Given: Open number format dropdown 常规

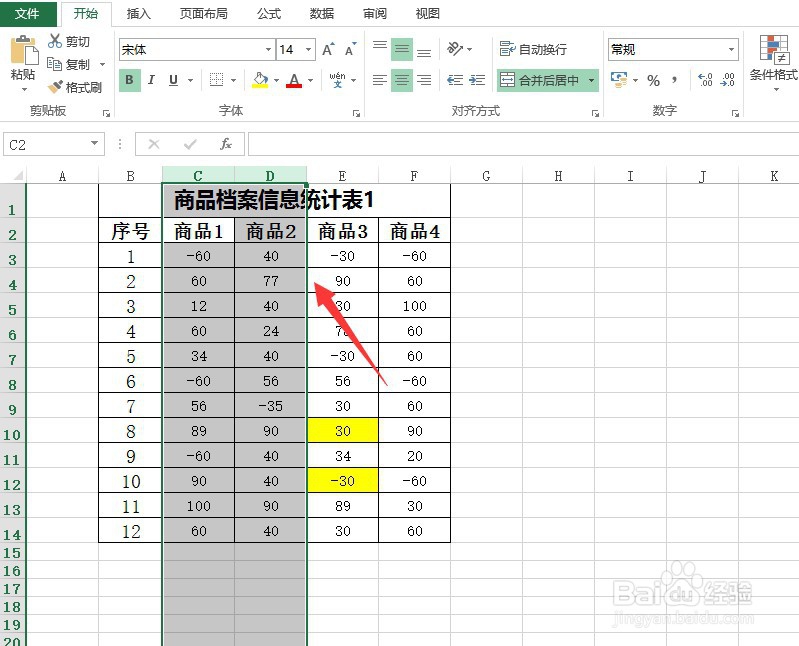Looking at the screenshot, I should point(731,49).
